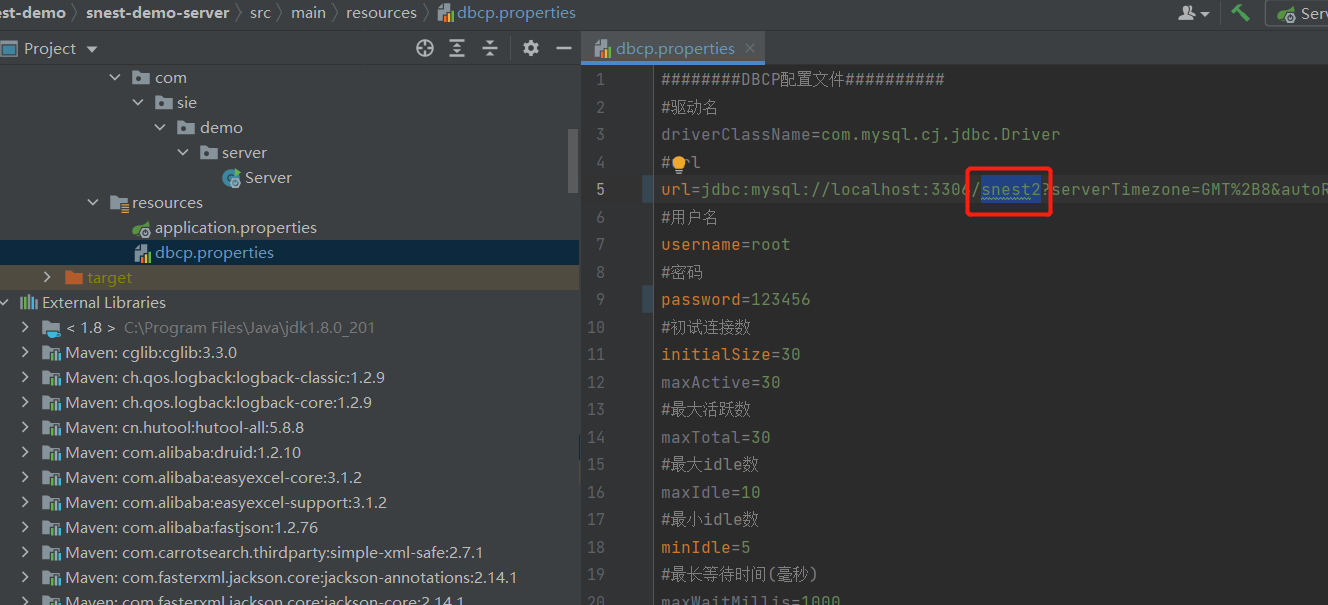Select the Server class file
The image size is (1328, 605).
pyautogui.click(x=267, y=177)
